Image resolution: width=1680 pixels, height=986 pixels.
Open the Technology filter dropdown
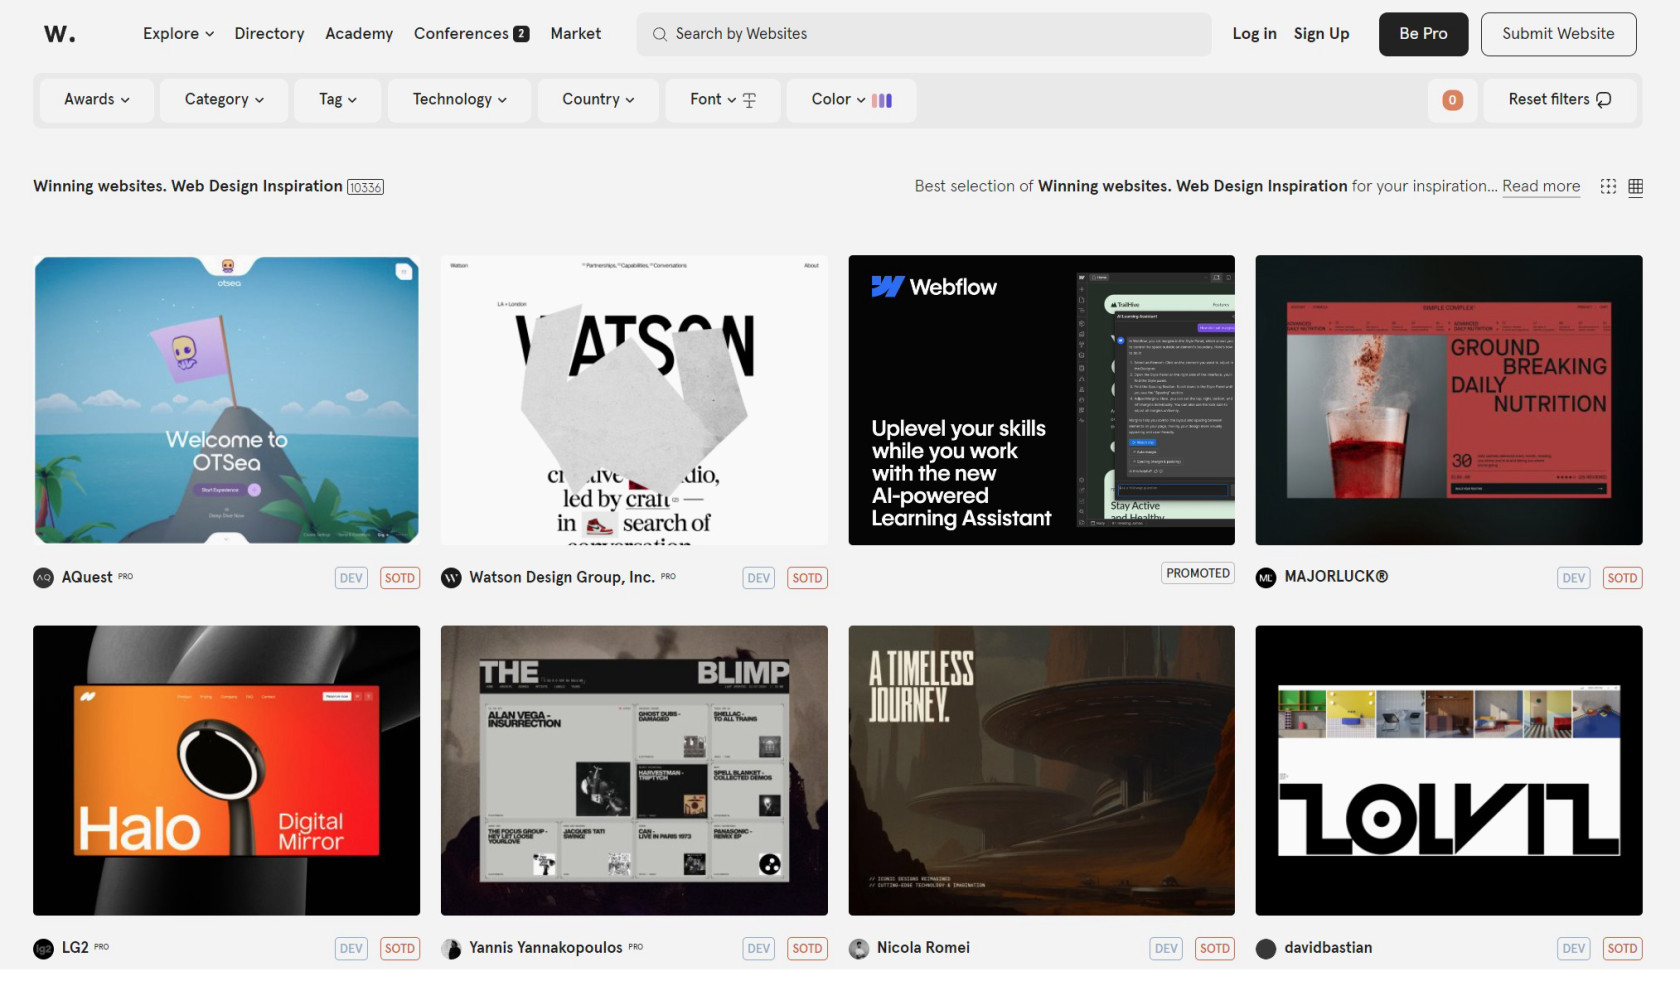tap(460, 100)
